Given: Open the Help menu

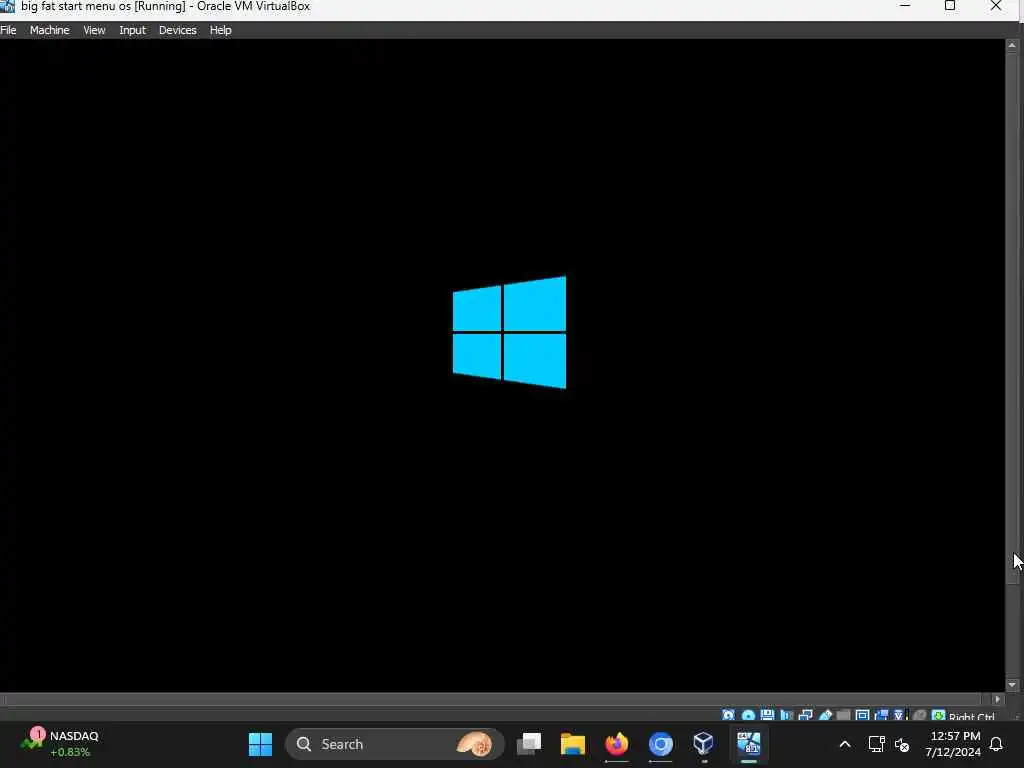Looking at the screenshot, I should 221,30.
